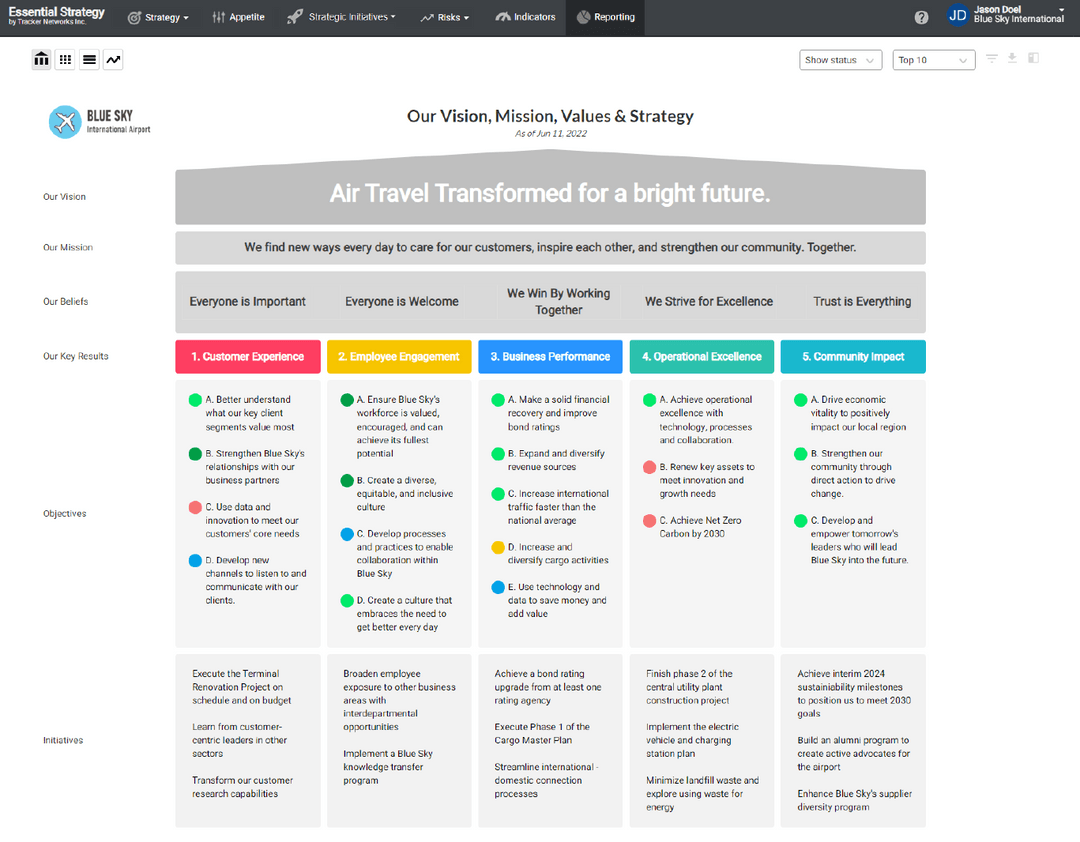Click the Operational Excellence header
Screen dimensions: 1080x842
tap(701, 356)
